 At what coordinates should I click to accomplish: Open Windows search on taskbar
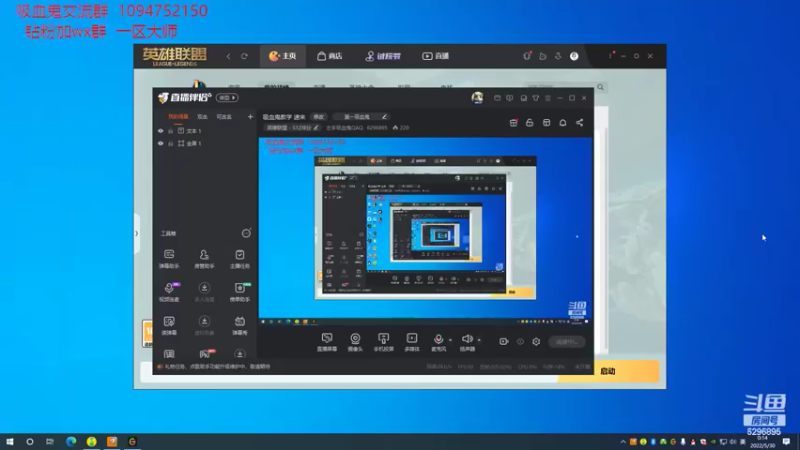tap(30, 442)
